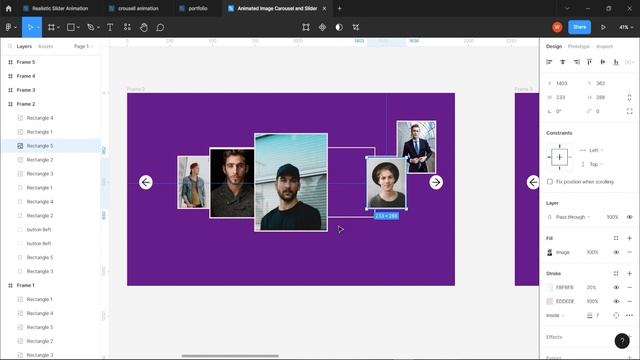Click the Create component icon
640x360 pixels.
(x=322, y=27)
